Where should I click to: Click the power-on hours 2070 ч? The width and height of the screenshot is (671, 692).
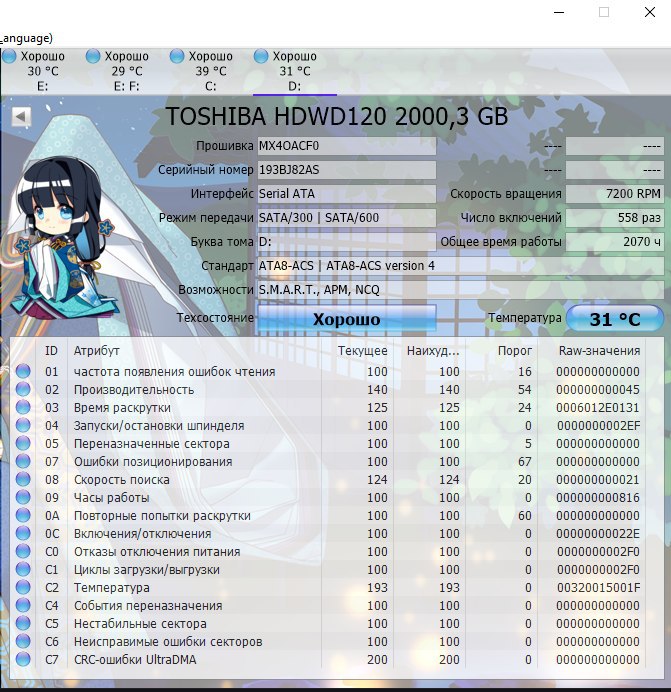point(614,241)
